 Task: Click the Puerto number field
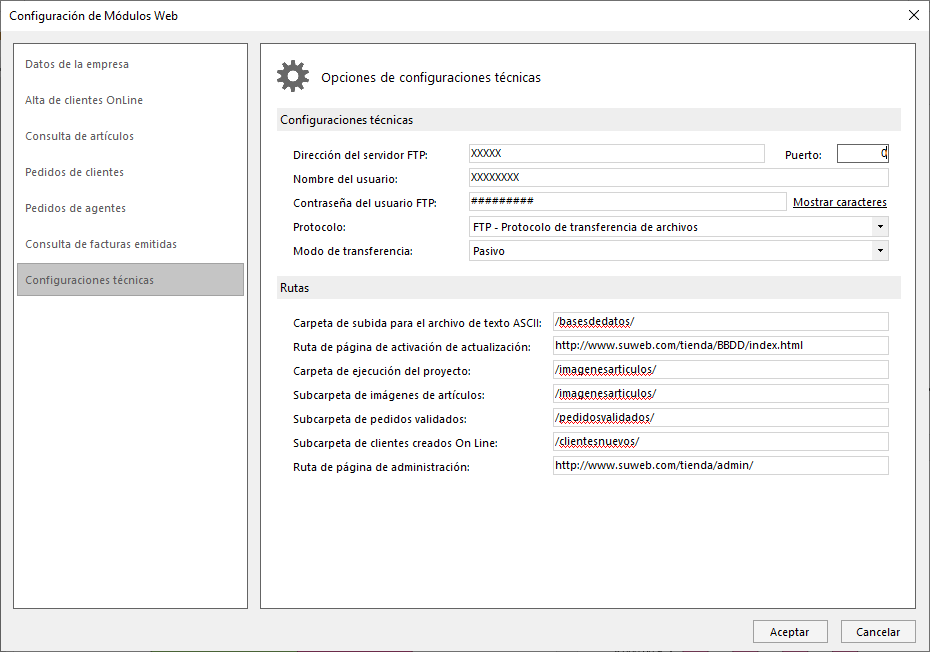pos(862,154)
